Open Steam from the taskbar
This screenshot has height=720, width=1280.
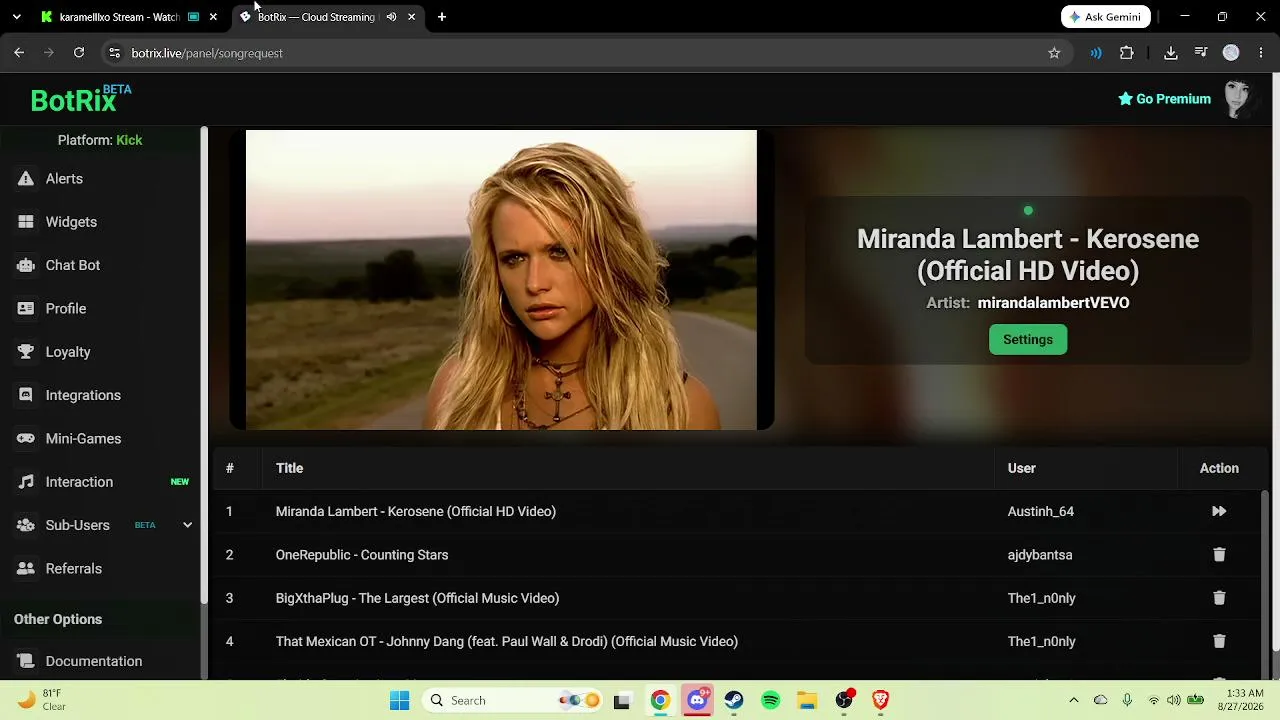pos(734,700)
